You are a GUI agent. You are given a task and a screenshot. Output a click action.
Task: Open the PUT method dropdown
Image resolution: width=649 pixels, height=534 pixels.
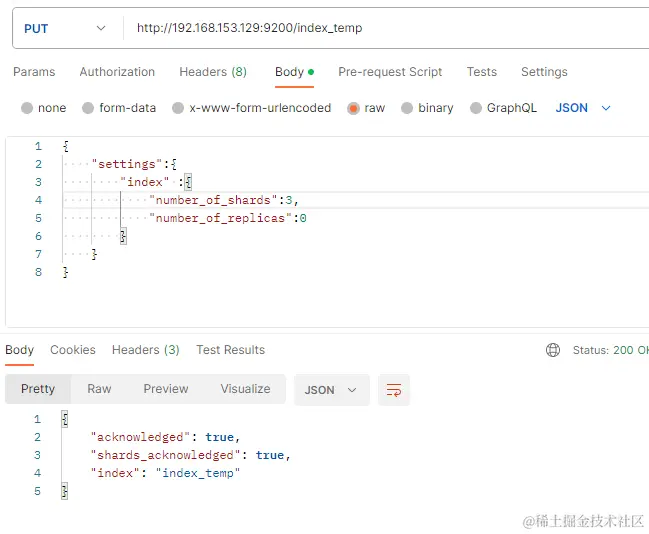click(x=65, y=28)
